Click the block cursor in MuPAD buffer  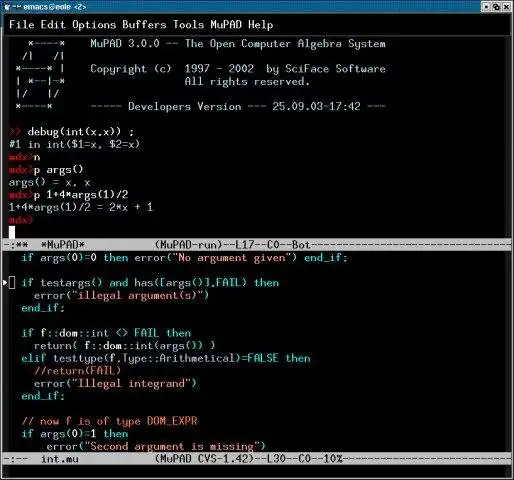12,232
